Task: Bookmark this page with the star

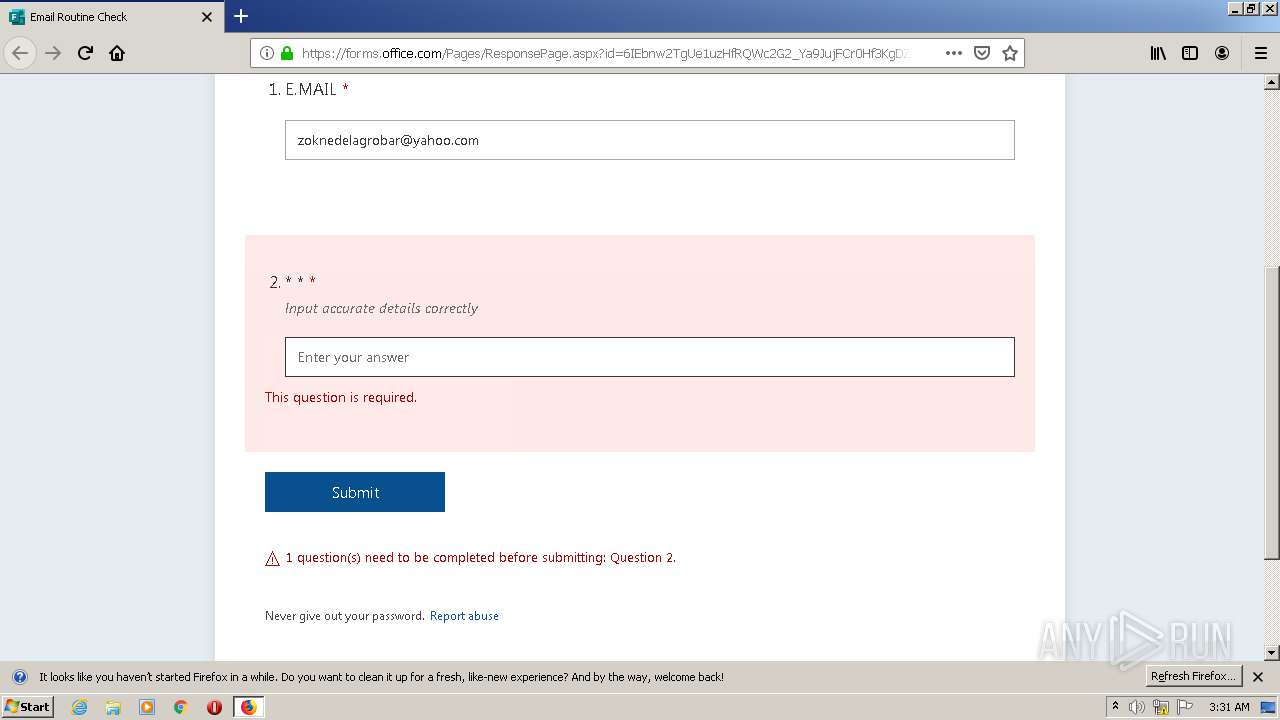Action: (x=1010, y=53)
